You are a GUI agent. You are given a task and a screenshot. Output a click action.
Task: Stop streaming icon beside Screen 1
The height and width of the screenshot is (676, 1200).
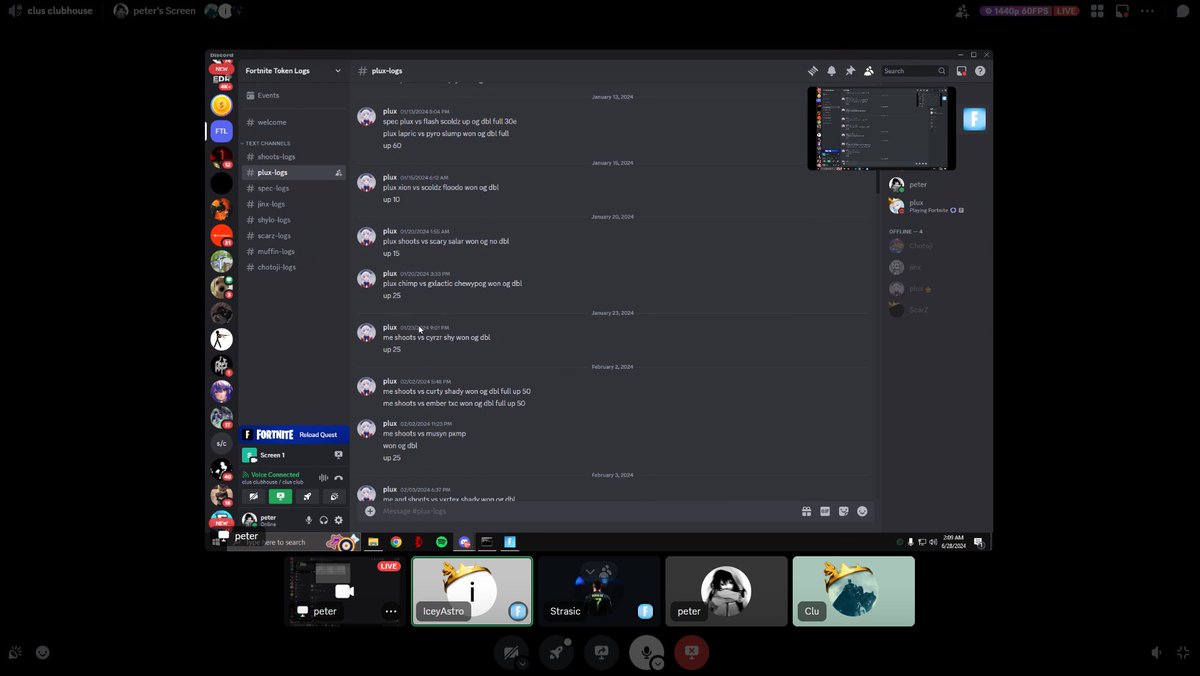tap(338, 455)
